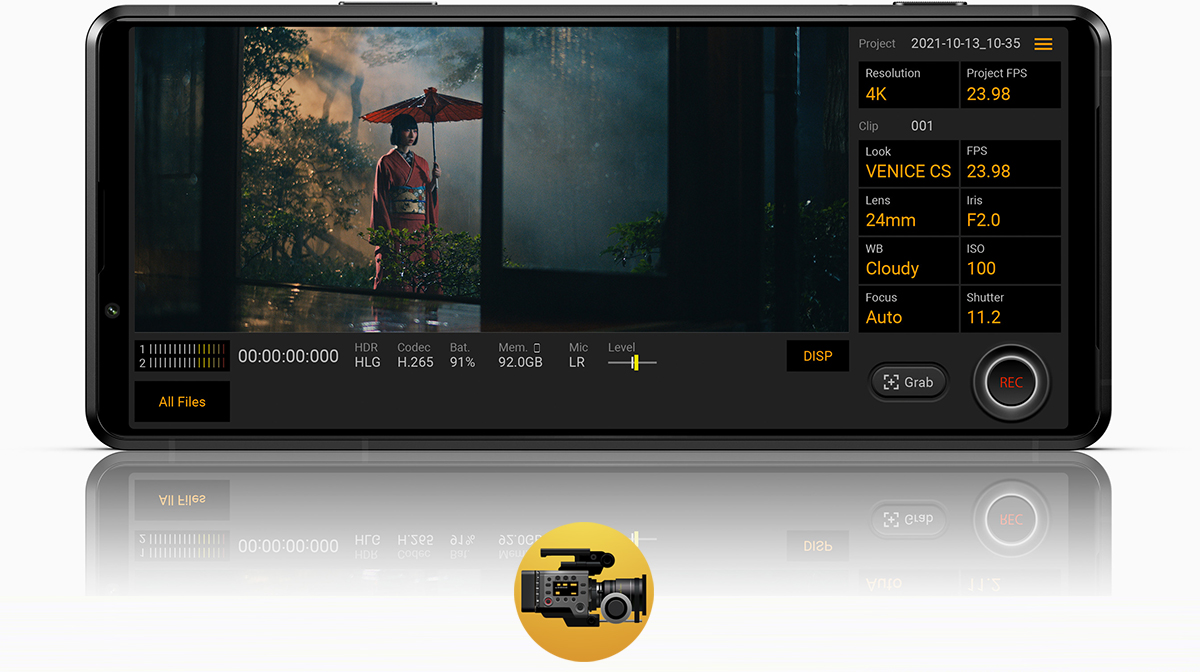The height and width of the screenshot is (672, 1200).
Task: Select the Look VENICE CS option
Action: click(x=908, y=163)
